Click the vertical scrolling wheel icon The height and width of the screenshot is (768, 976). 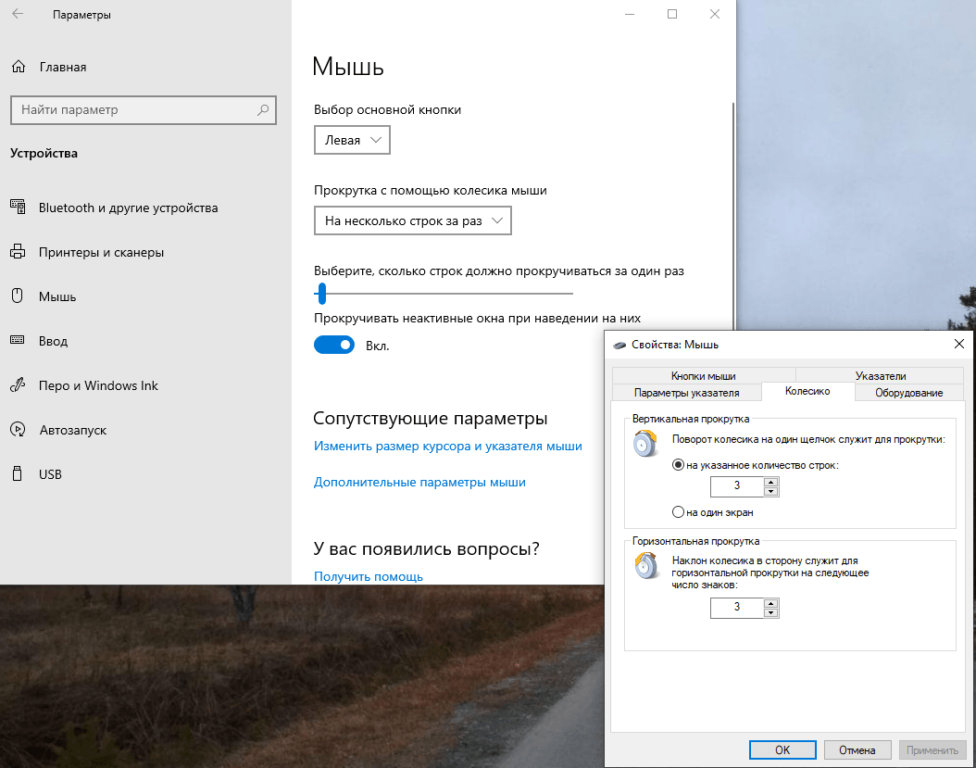point(646,443)
